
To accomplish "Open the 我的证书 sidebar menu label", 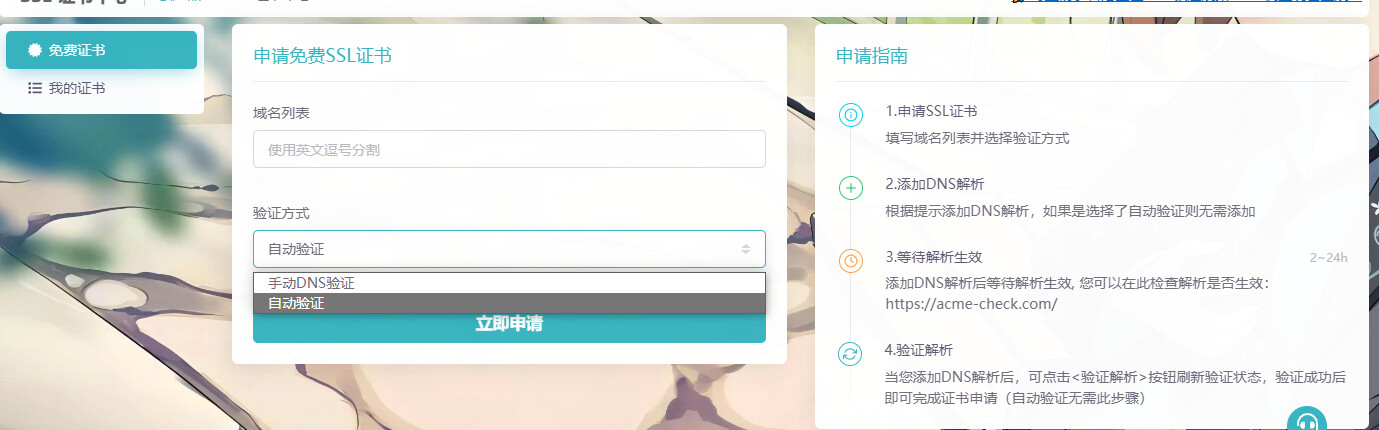I will click(77, 88).
